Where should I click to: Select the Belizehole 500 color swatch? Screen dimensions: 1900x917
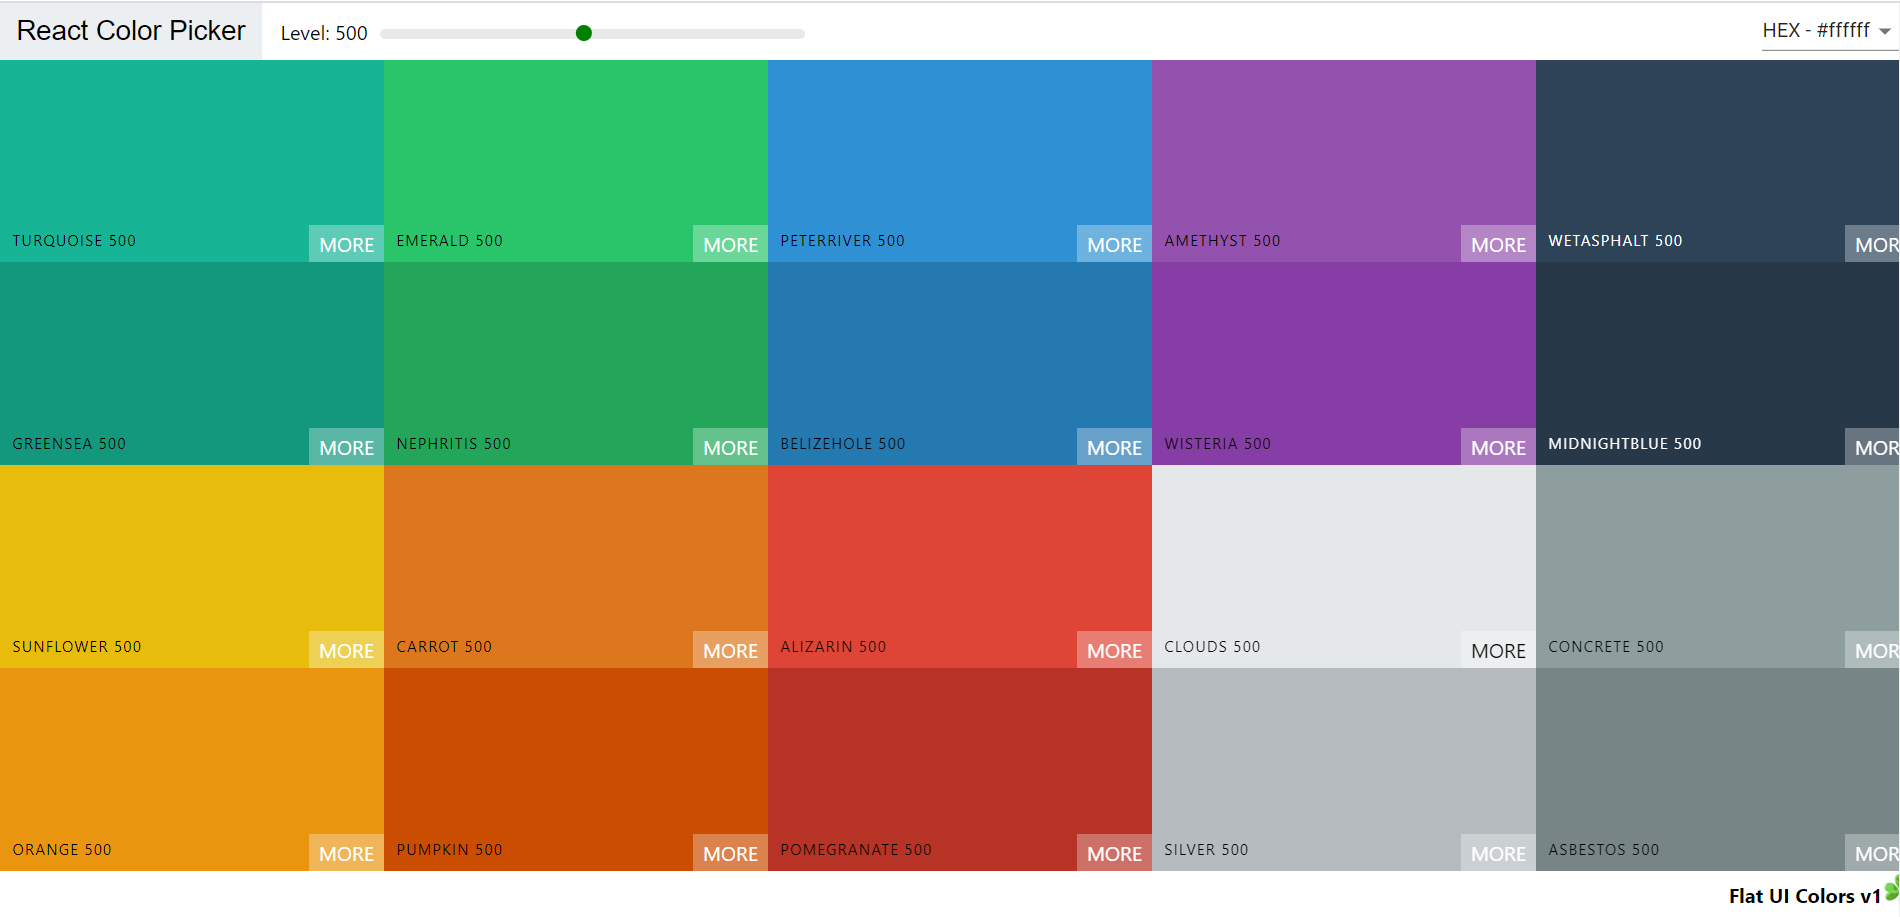pyautogui.click(x=960, y=364)
